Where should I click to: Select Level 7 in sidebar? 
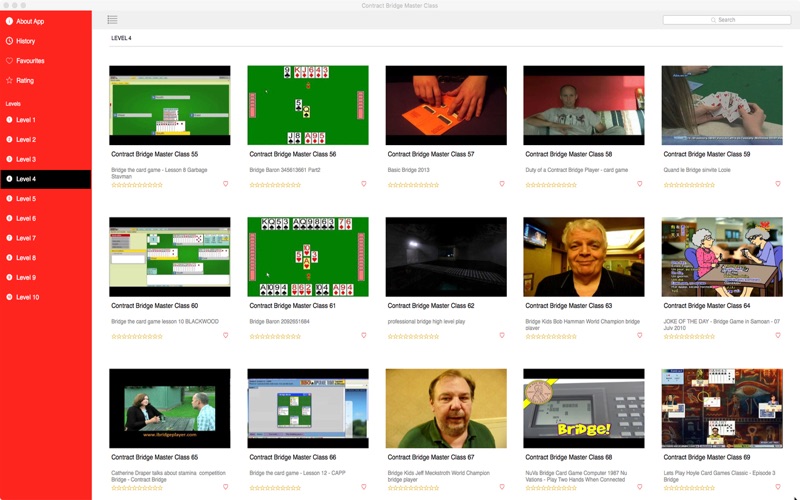pos(46,238)
